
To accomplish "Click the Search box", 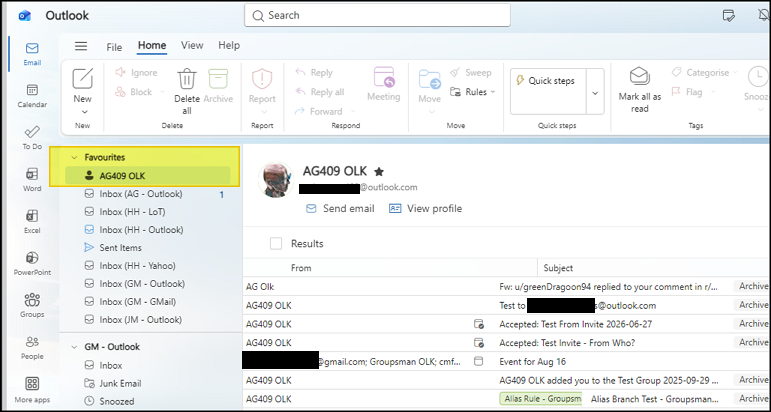I will pyautogui.click(x=377, y=16).
